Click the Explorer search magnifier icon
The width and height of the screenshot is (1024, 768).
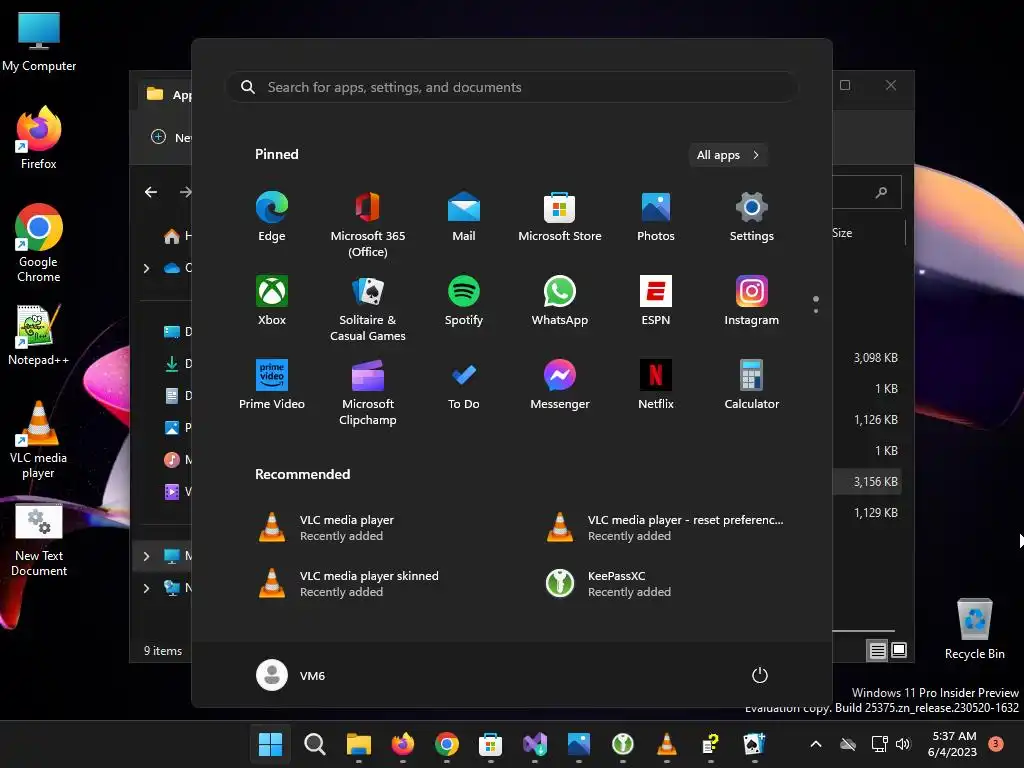pos(882,192)
